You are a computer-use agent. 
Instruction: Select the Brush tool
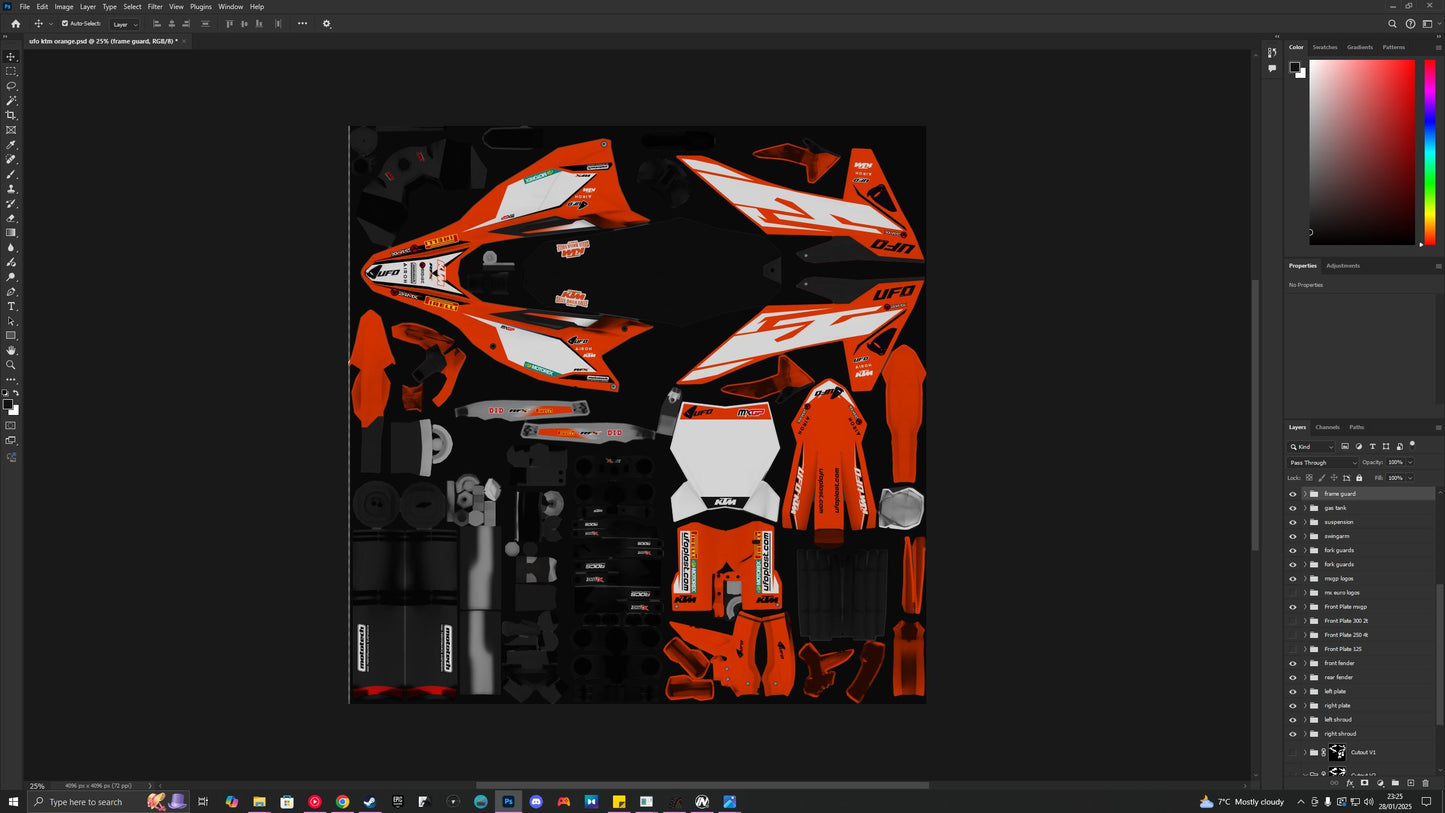(11, 173)
